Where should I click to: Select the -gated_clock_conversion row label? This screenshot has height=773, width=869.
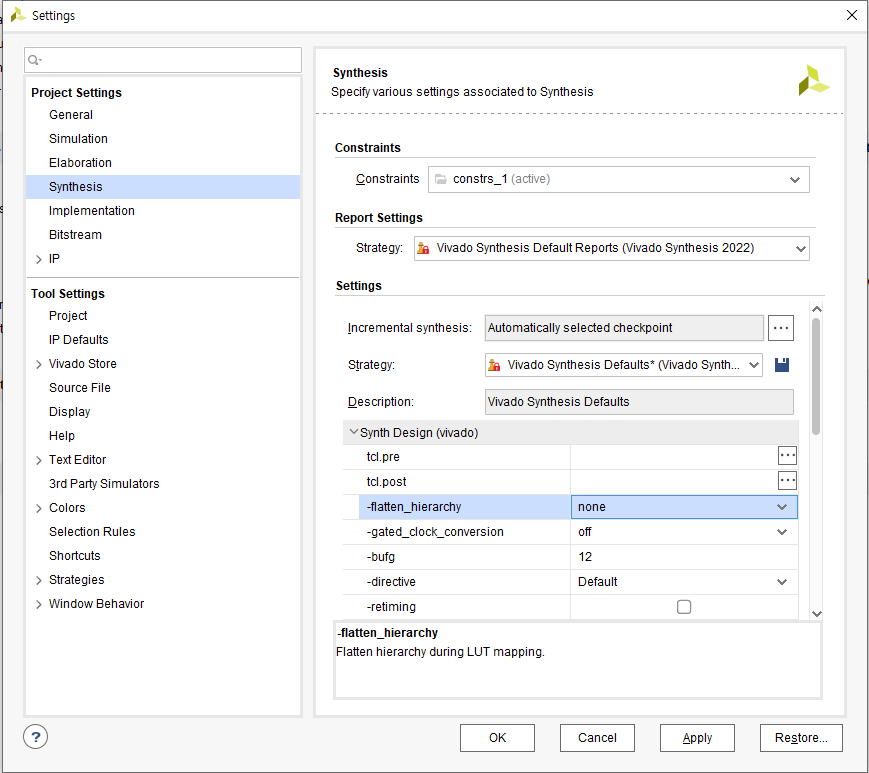[x=435, y=532]
